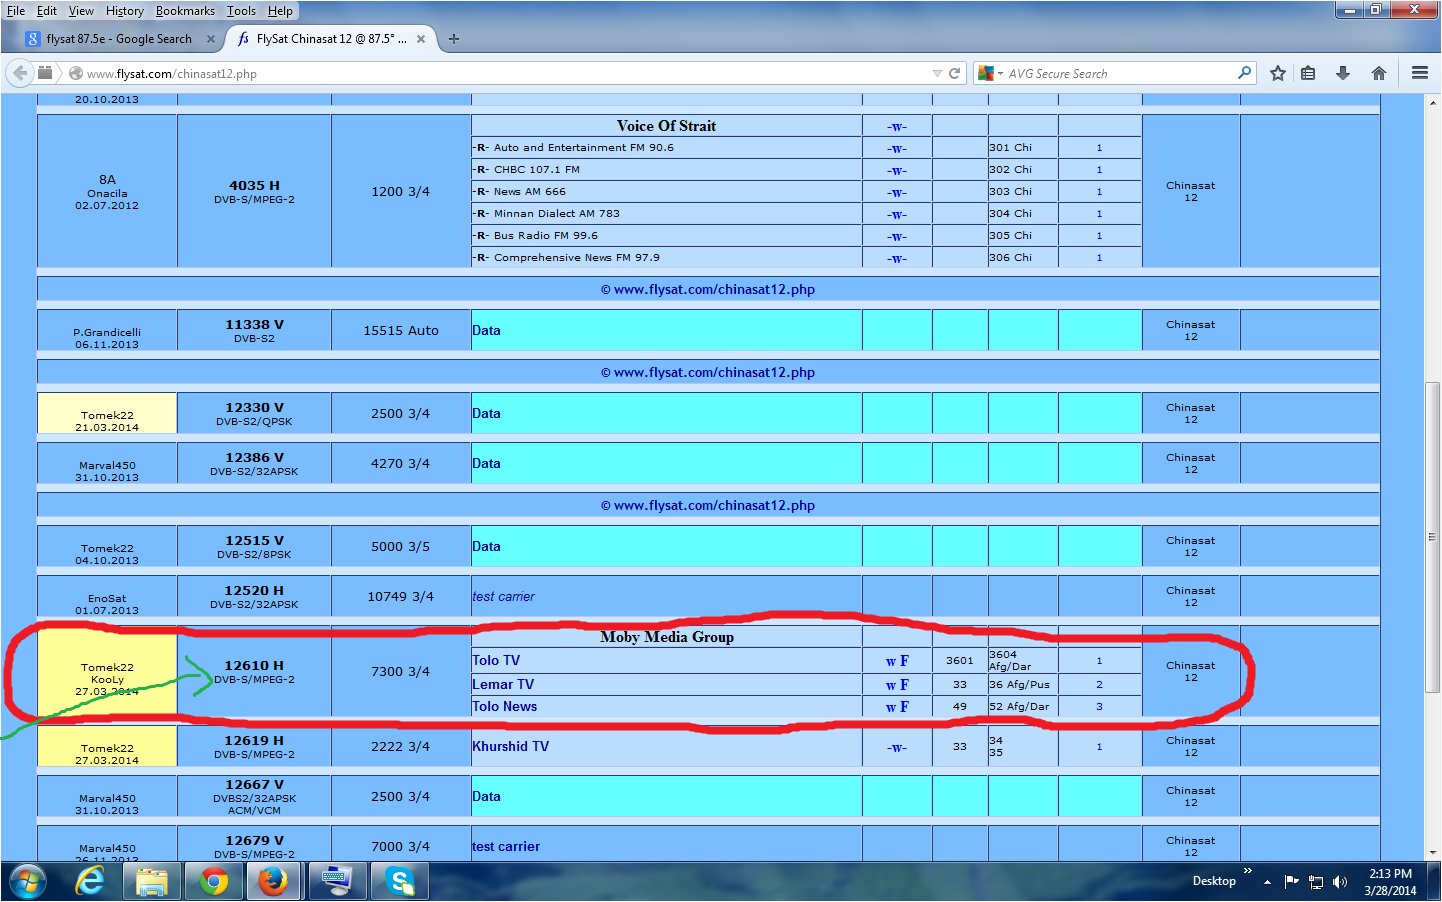Image resolution: width=1442 pixels, height=902 pixels.
Task: Open File Explorer from the taskbar
Action: [x=151, y=882]
